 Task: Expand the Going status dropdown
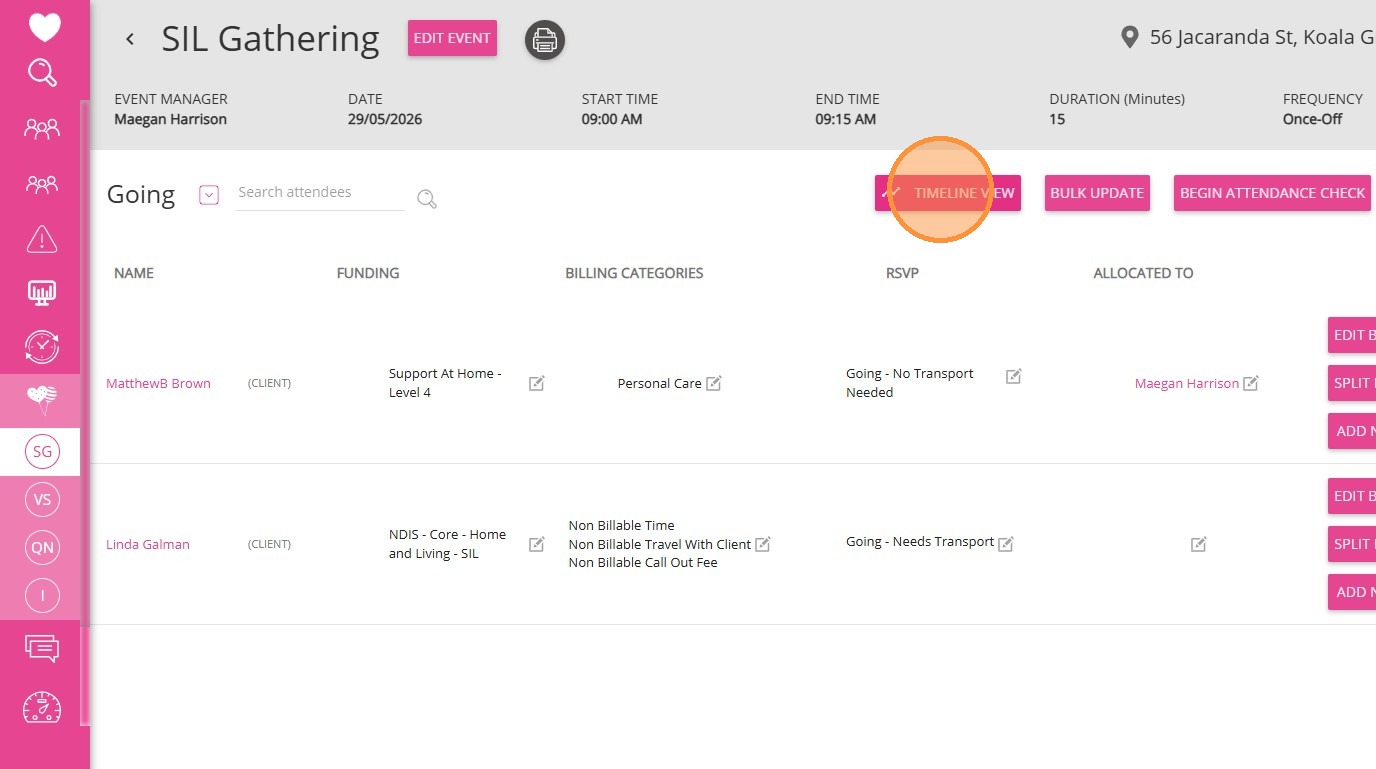(x=209, y=195)
